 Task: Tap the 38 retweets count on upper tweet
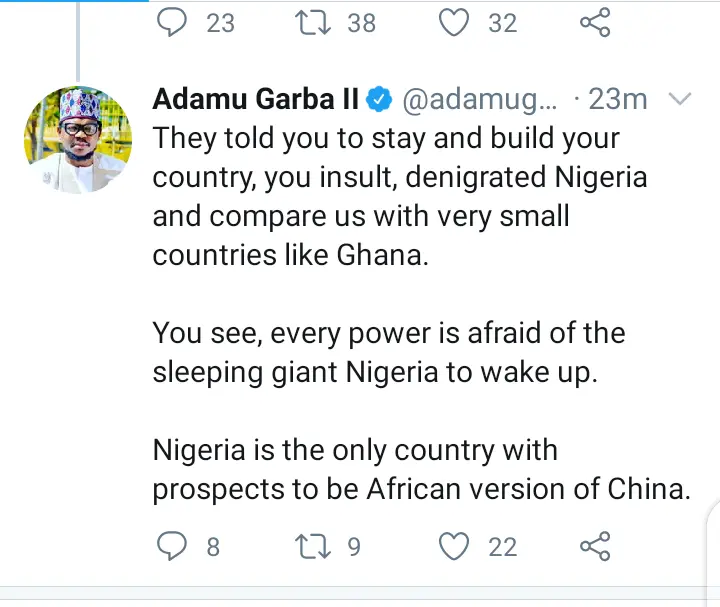coord(361,22)
